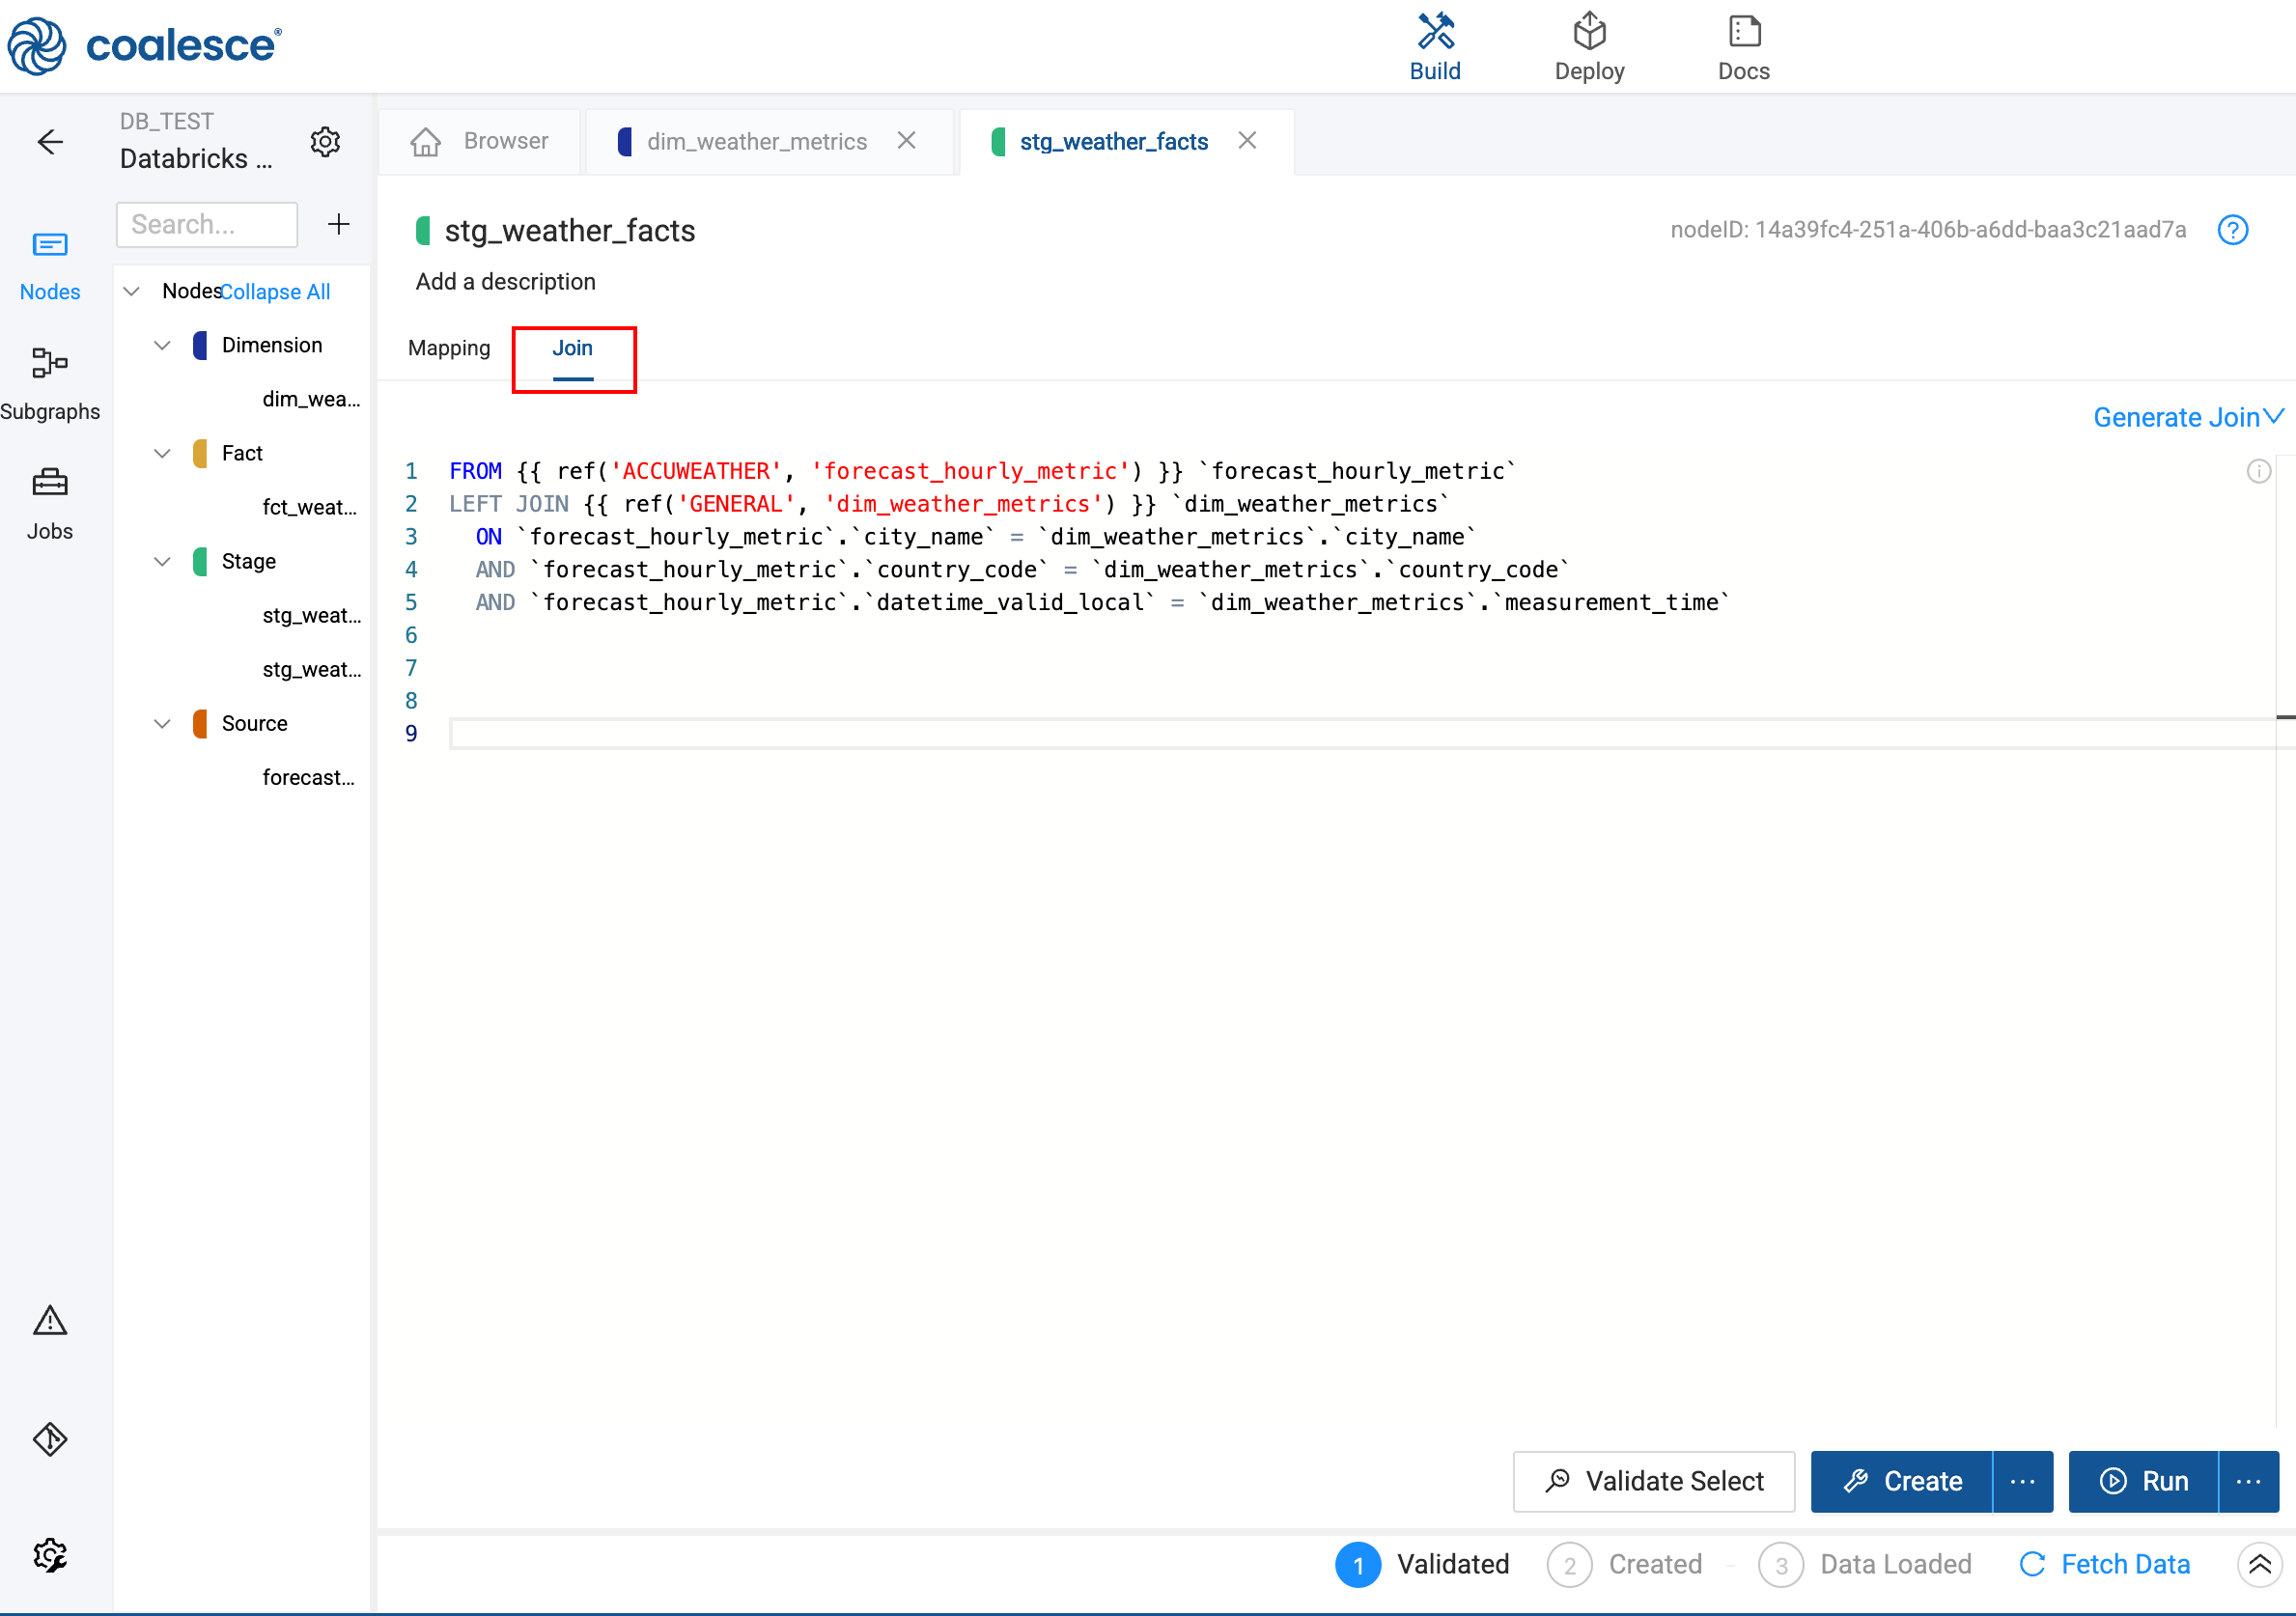Collapse the Dimension group
The image size is (2296, 1616).
point(162,345)
